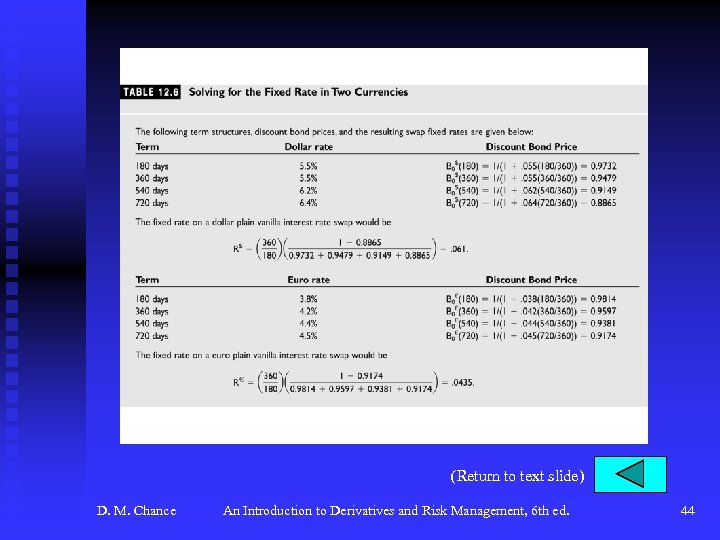The width and height of the screenshot is (720, 540).
Task: Click the 4.4% euro rate value
Action: point(308,324)
